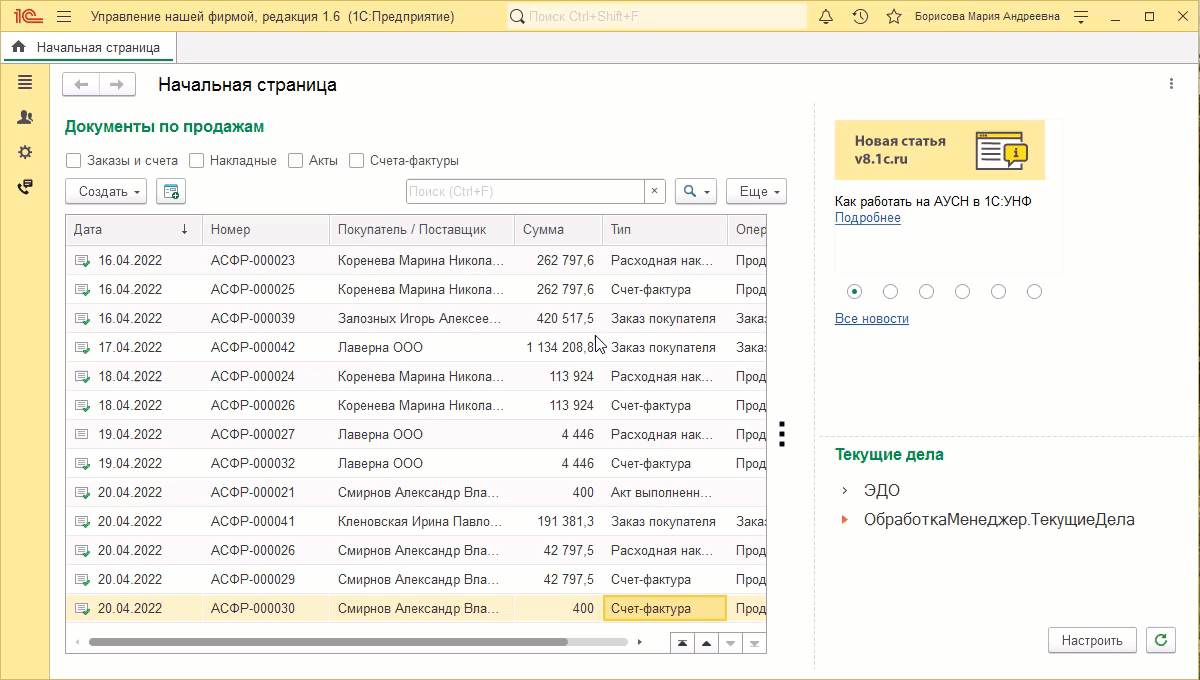Open the main menu icon in title bar

(x=64, y=17)
